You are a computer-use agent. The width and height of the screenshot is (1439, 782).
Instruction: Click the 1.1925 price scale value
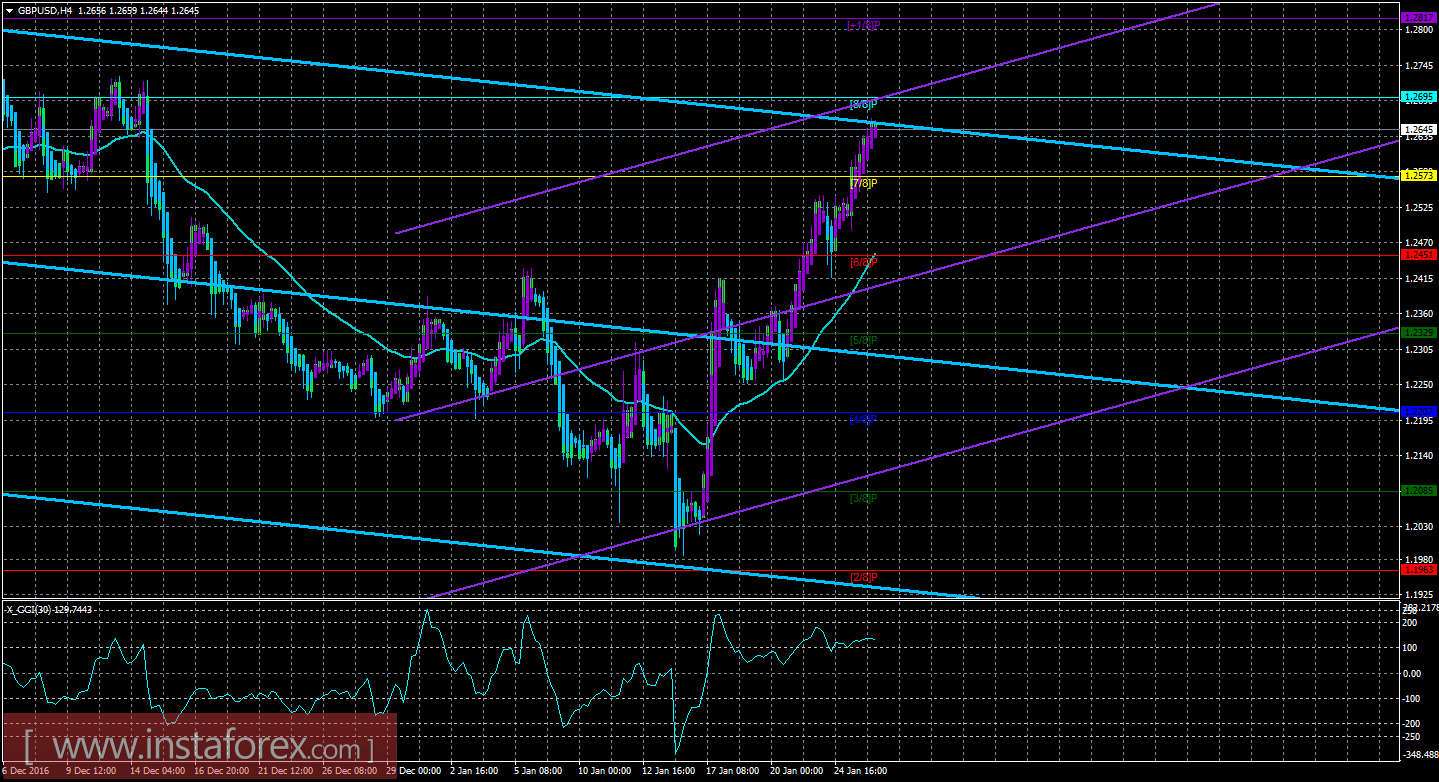pyautogui.click(x=1418, y=595)
